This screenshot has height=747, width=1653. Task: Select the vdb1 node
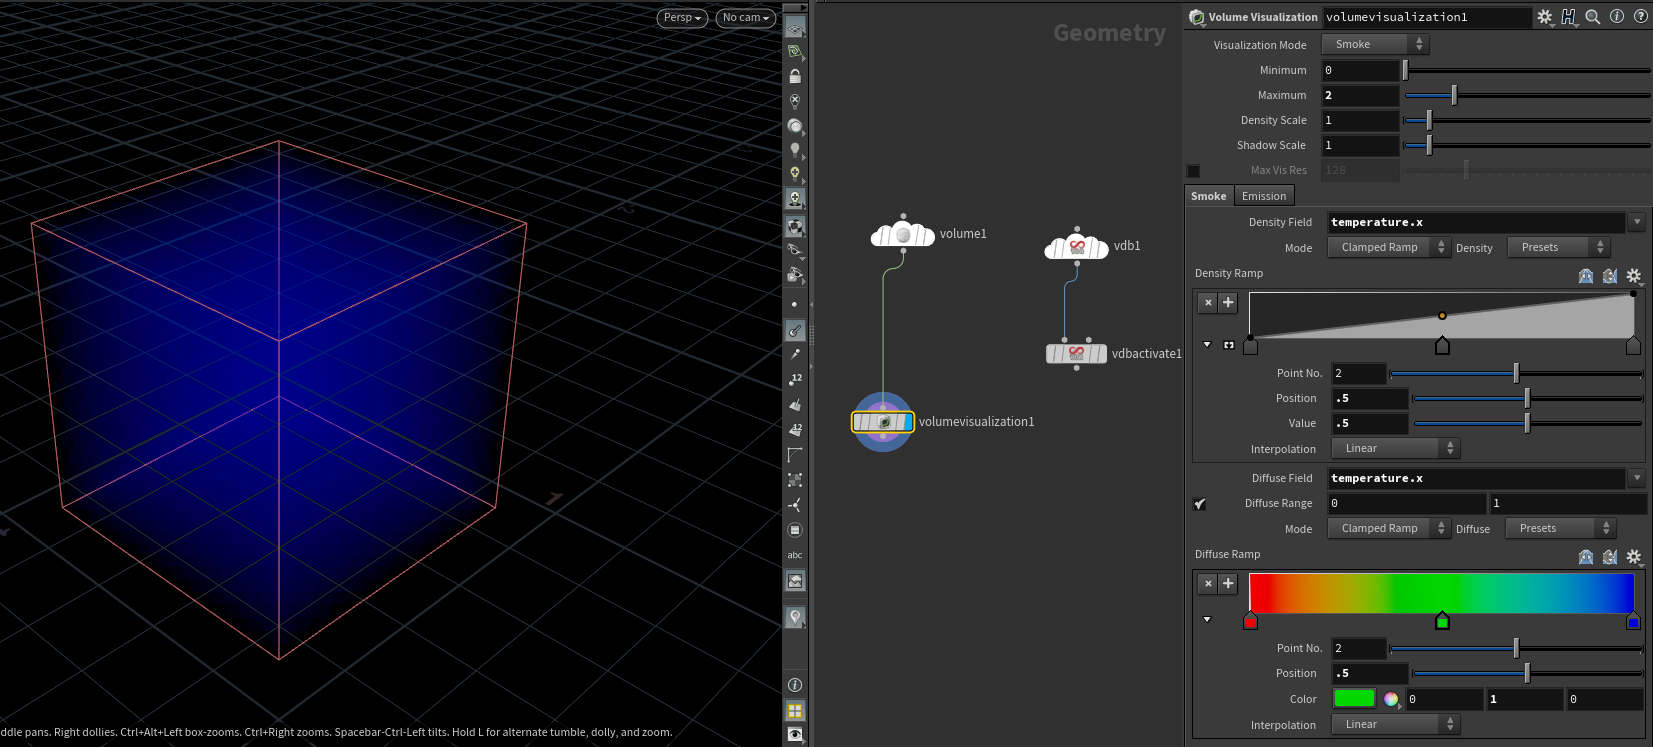(x=1076, y=246)
